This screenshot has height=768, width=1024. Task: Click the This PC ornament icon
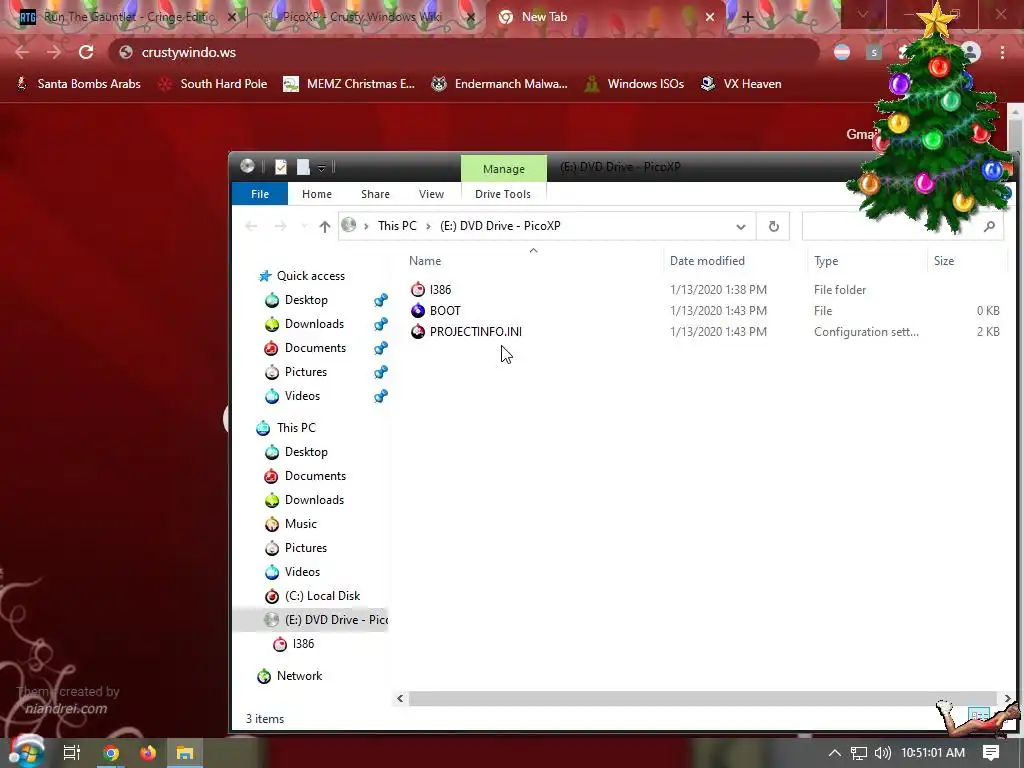coord(263,428)
